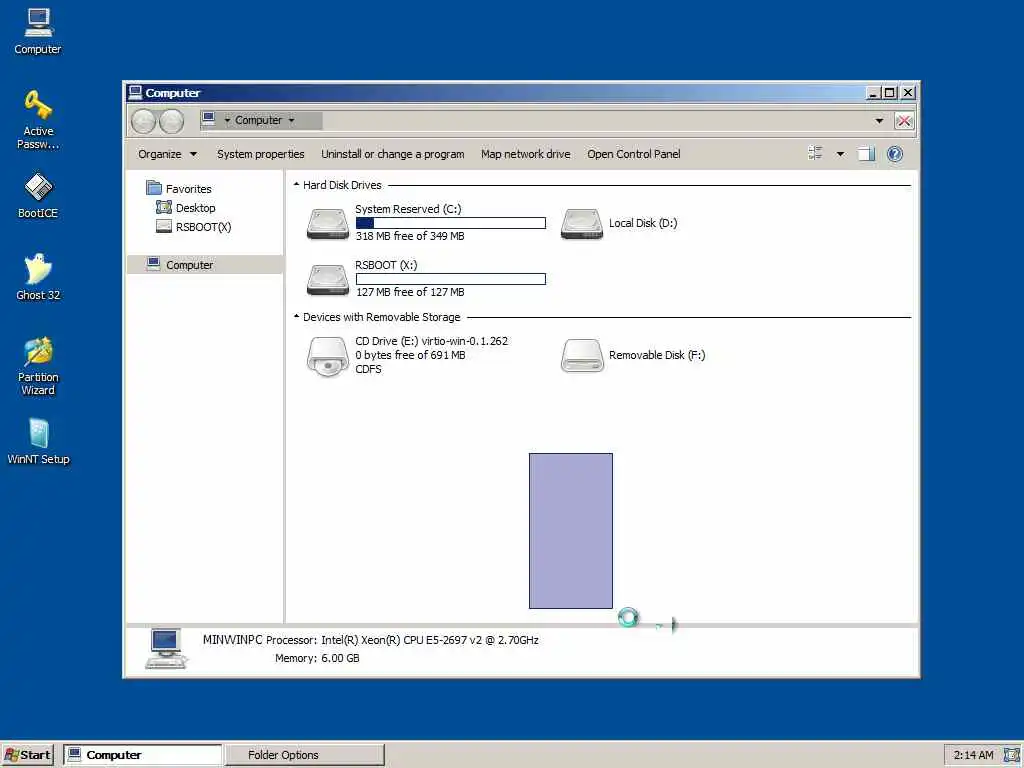This screenshot has width=1024, height=768.
Task: Expand the Organize menu
Action: click(167, 154)
